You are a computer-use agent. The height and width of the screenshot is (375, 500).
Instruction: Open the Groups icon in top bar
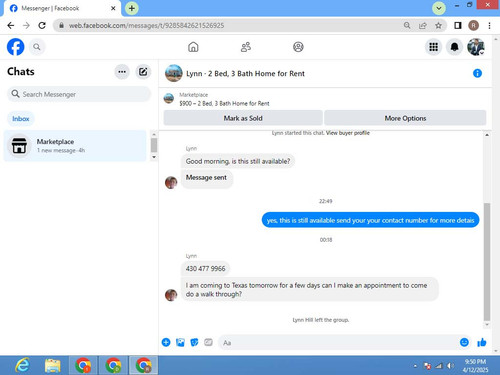pos(298,47)
